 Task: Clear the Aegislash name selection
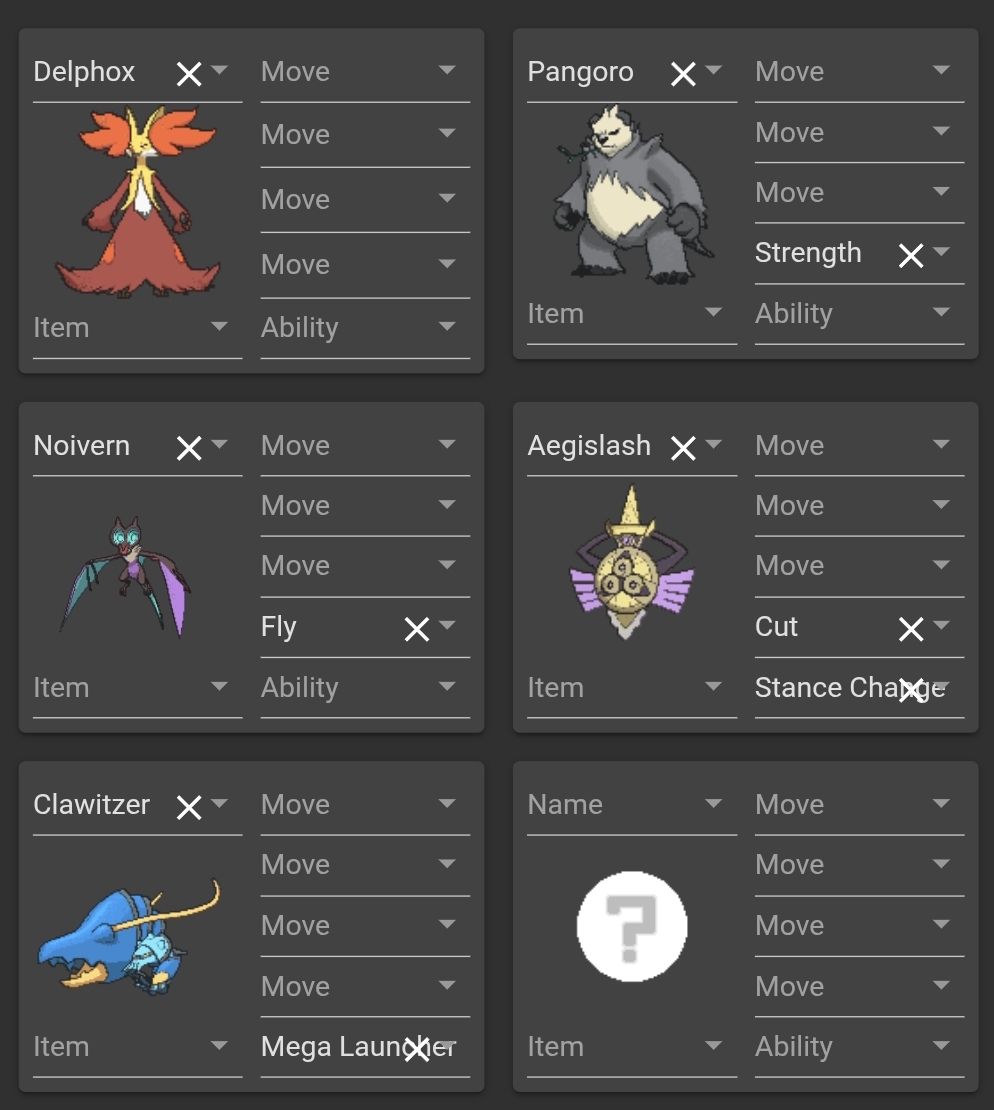(x=683, y=447)
